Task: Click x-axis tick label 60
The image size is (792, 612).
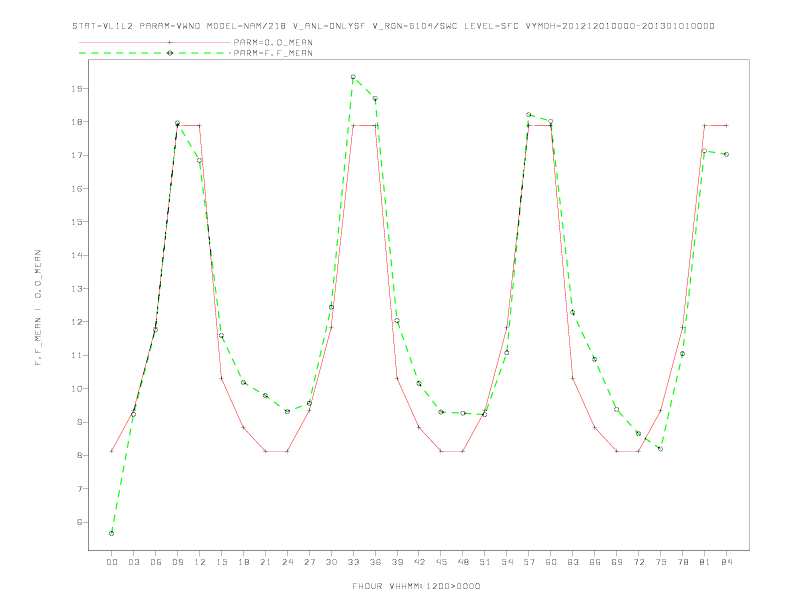Action: pyautogui.click(x=551, y=562)
